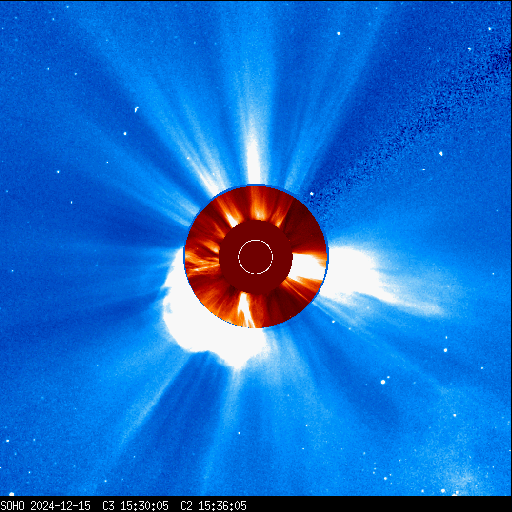Image resolution: width=512 pixels, height=512 pixels.
Task: Click the C3 15:30:05 timestamp
Action: coord(135,506)
